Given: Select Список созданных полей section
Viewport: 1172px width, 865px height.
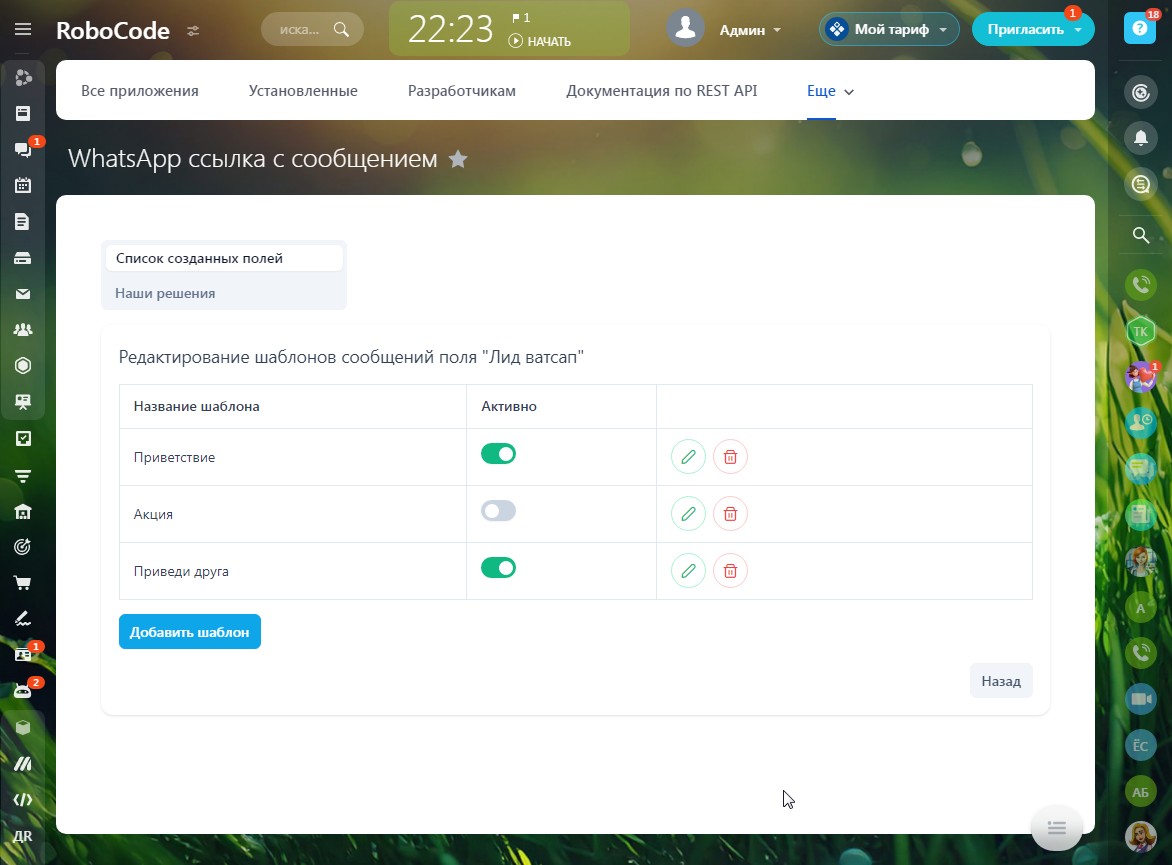Looking at the screenshot, I should tap(224, 258).
